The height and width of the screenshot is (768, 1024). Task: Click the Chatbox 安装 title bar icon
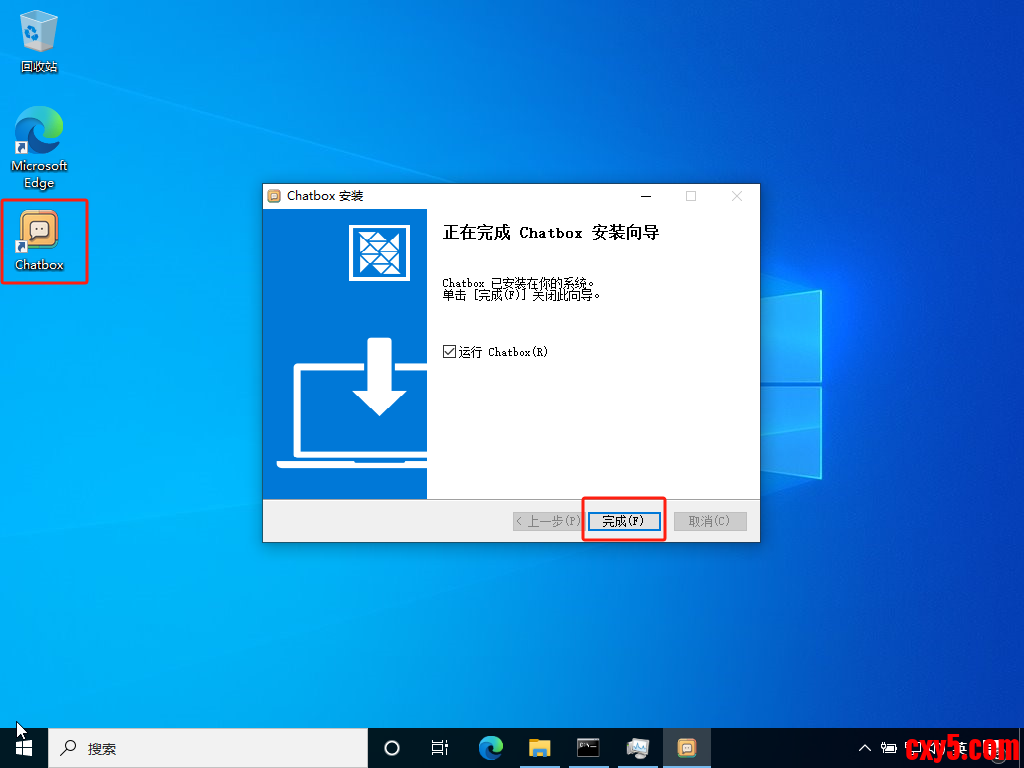(x=275, y=196)
